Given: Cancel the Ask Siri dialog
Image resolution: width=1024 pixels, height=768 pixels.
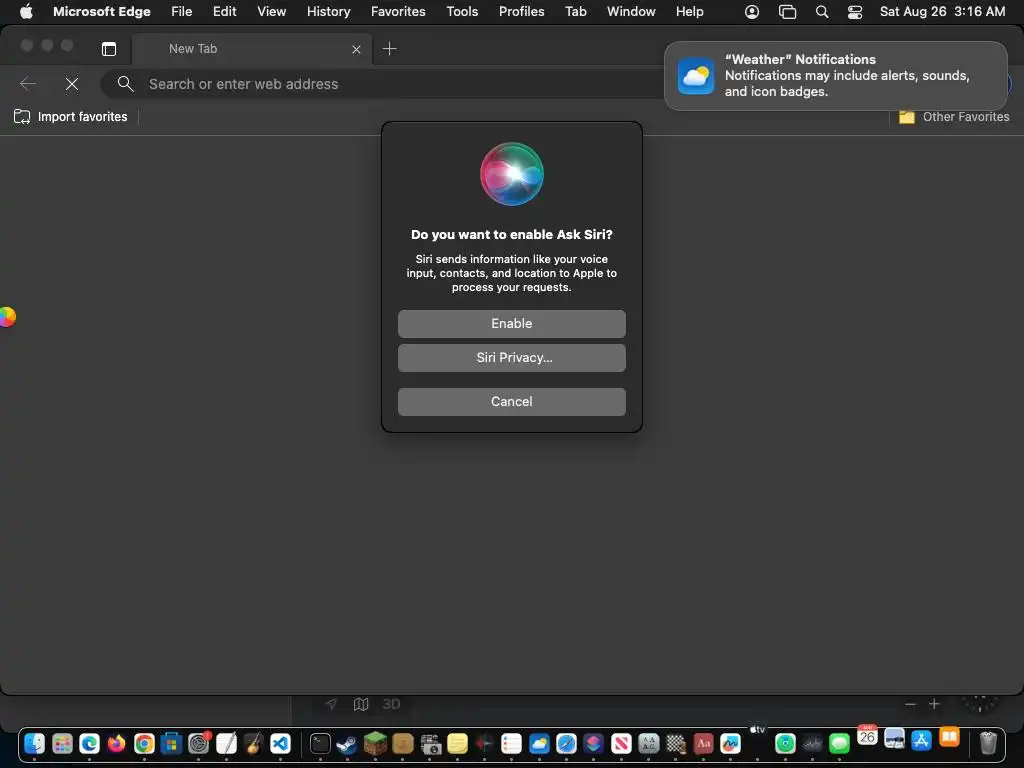Looking at the screenshot, I should 511,402.
